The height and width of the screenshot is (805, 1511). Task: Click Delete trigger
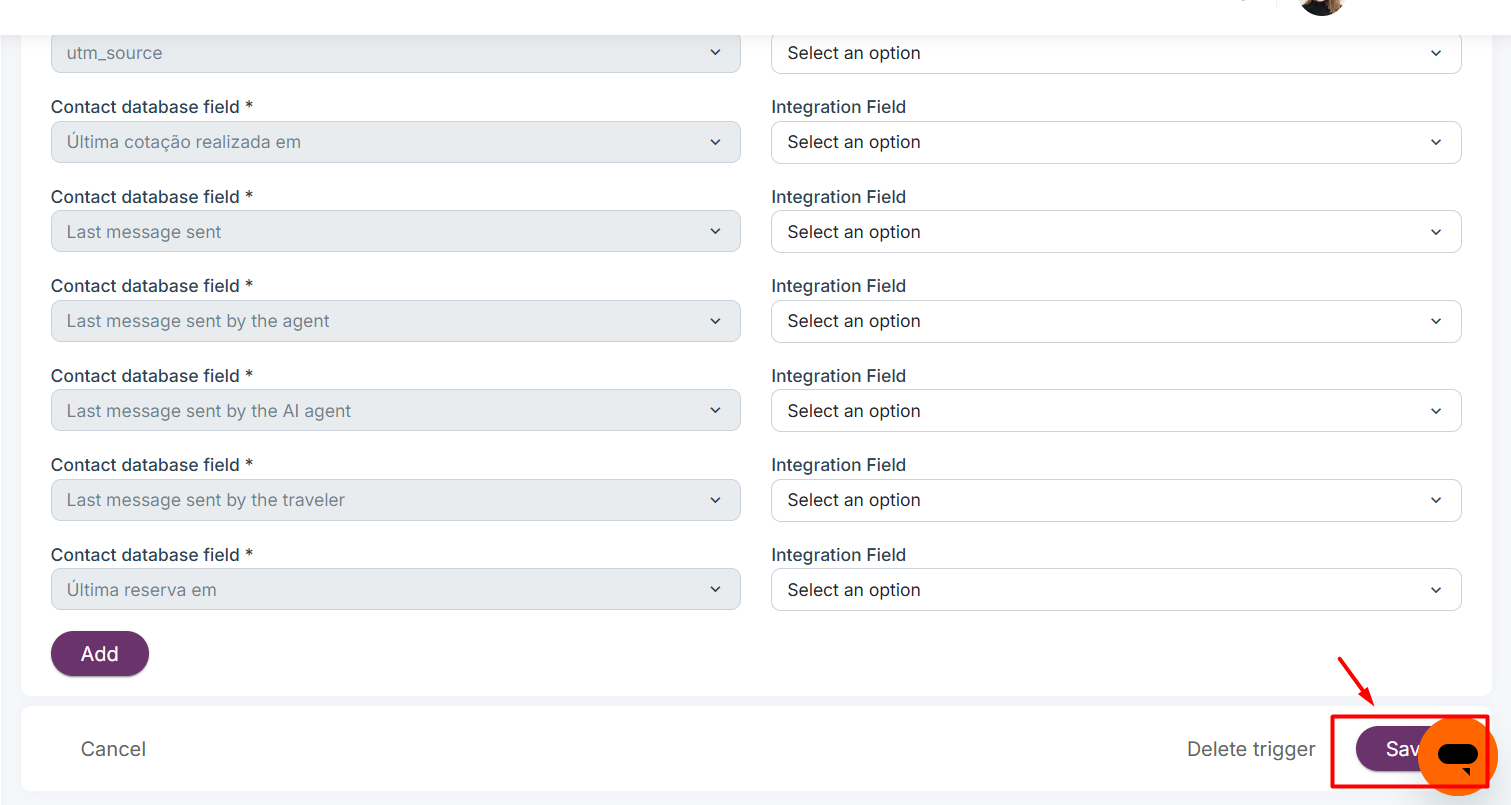coord(1251,749)
